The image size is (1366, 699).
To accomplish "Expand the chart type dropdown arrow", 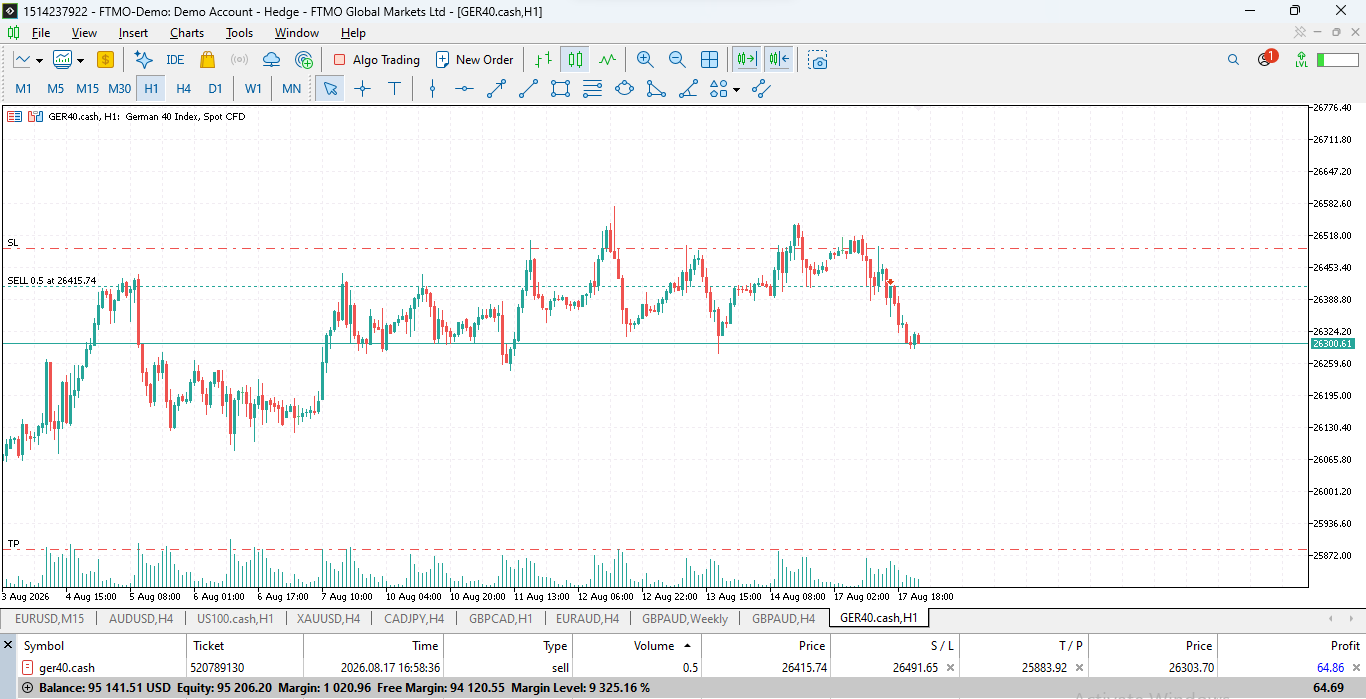I will click(39, 60).
